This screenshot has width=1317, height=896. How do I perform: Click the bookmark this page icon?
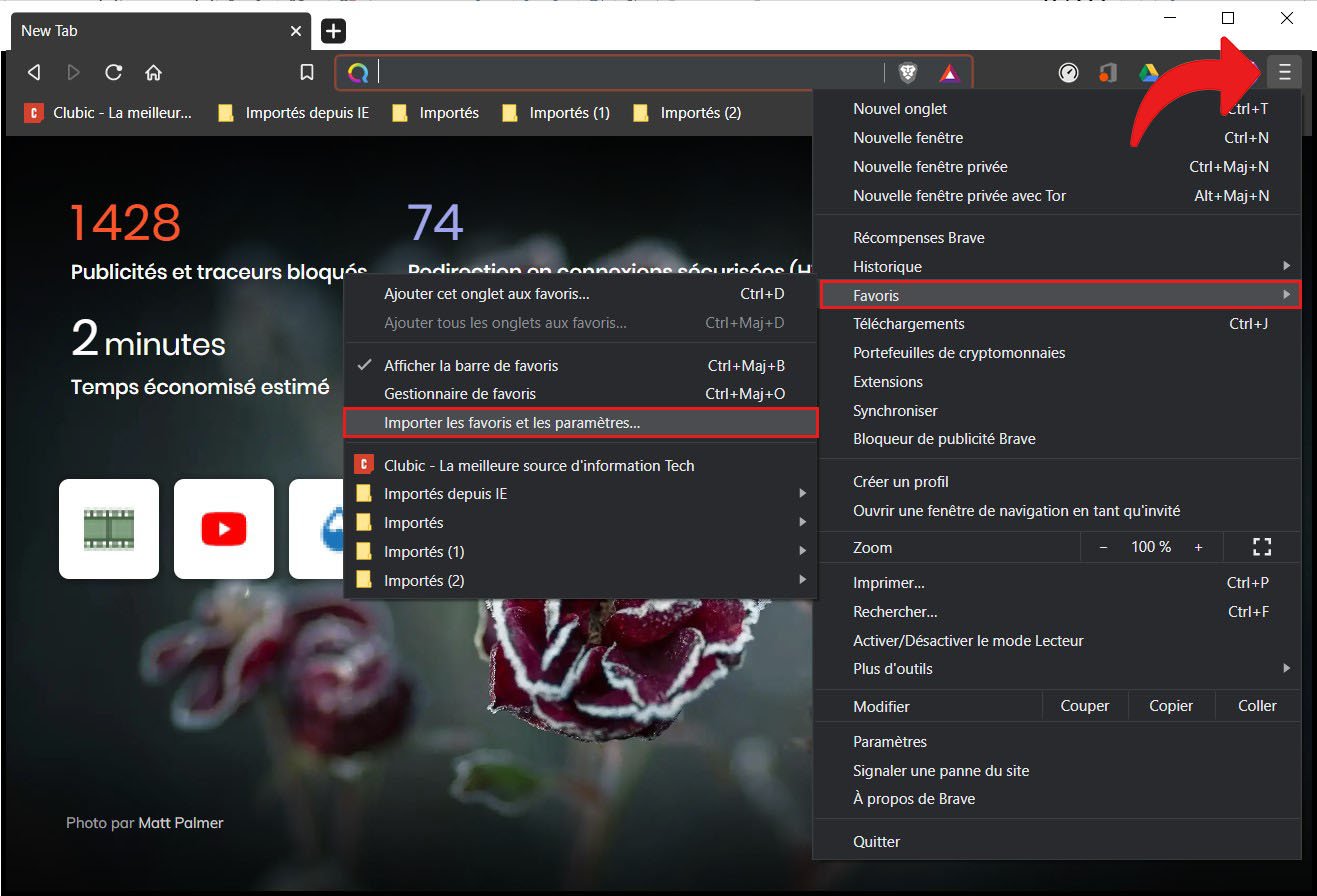point(307,72)
